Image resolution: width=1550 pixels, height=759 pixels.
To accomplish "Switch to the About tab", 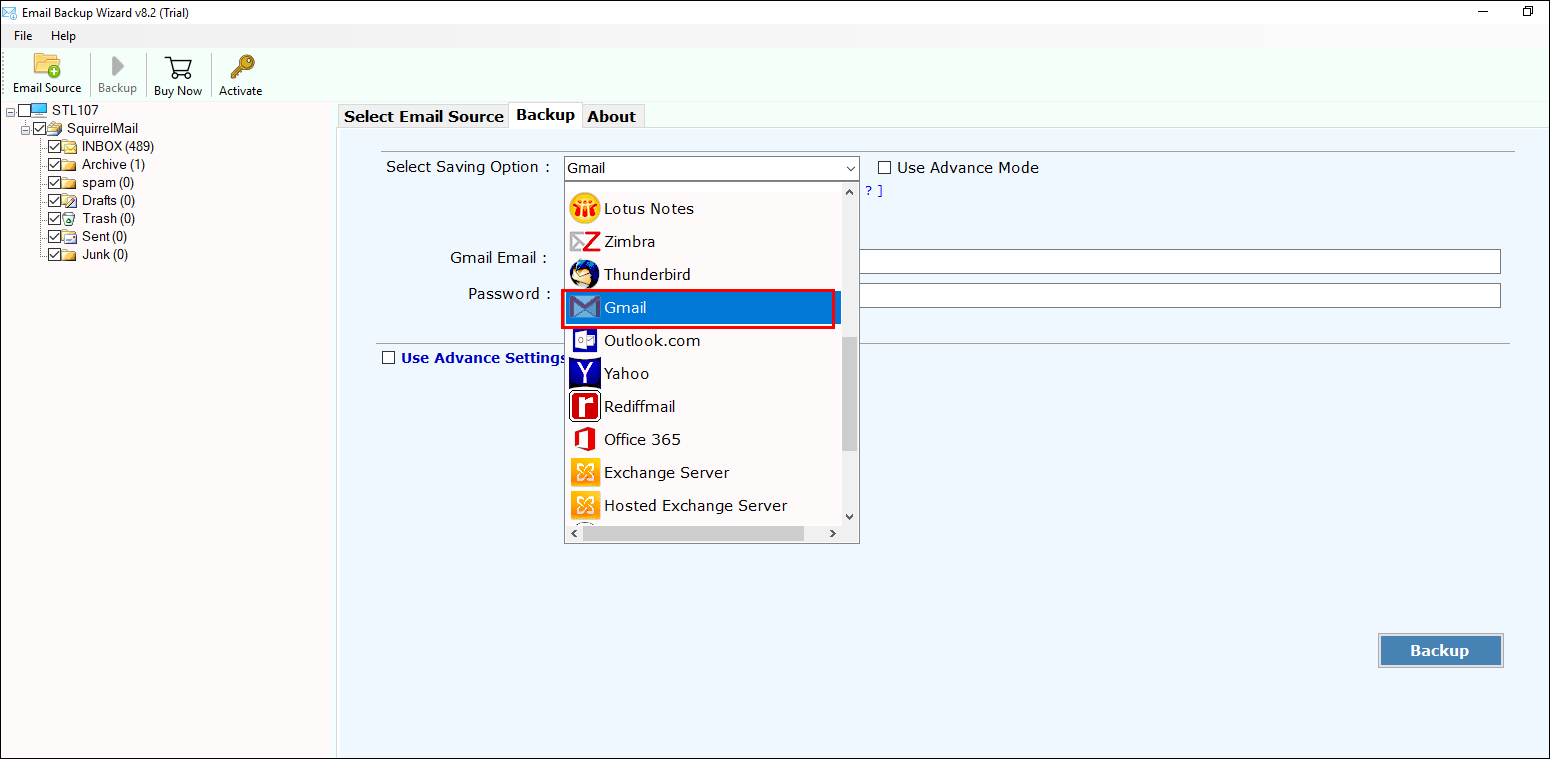I will tap(611, 116).
